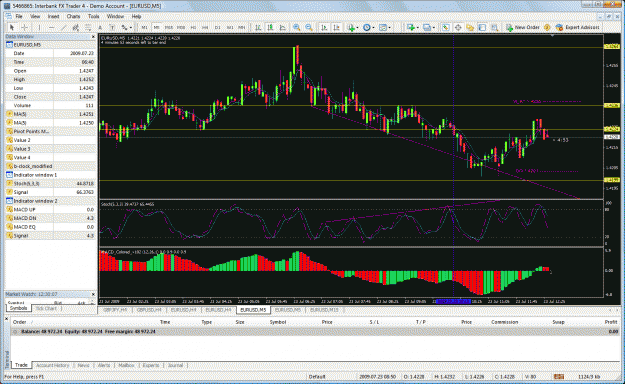Screen dimensions: 625x384
Task: Expand the periodicity dropdown arrow
Action: pos(373,28)
